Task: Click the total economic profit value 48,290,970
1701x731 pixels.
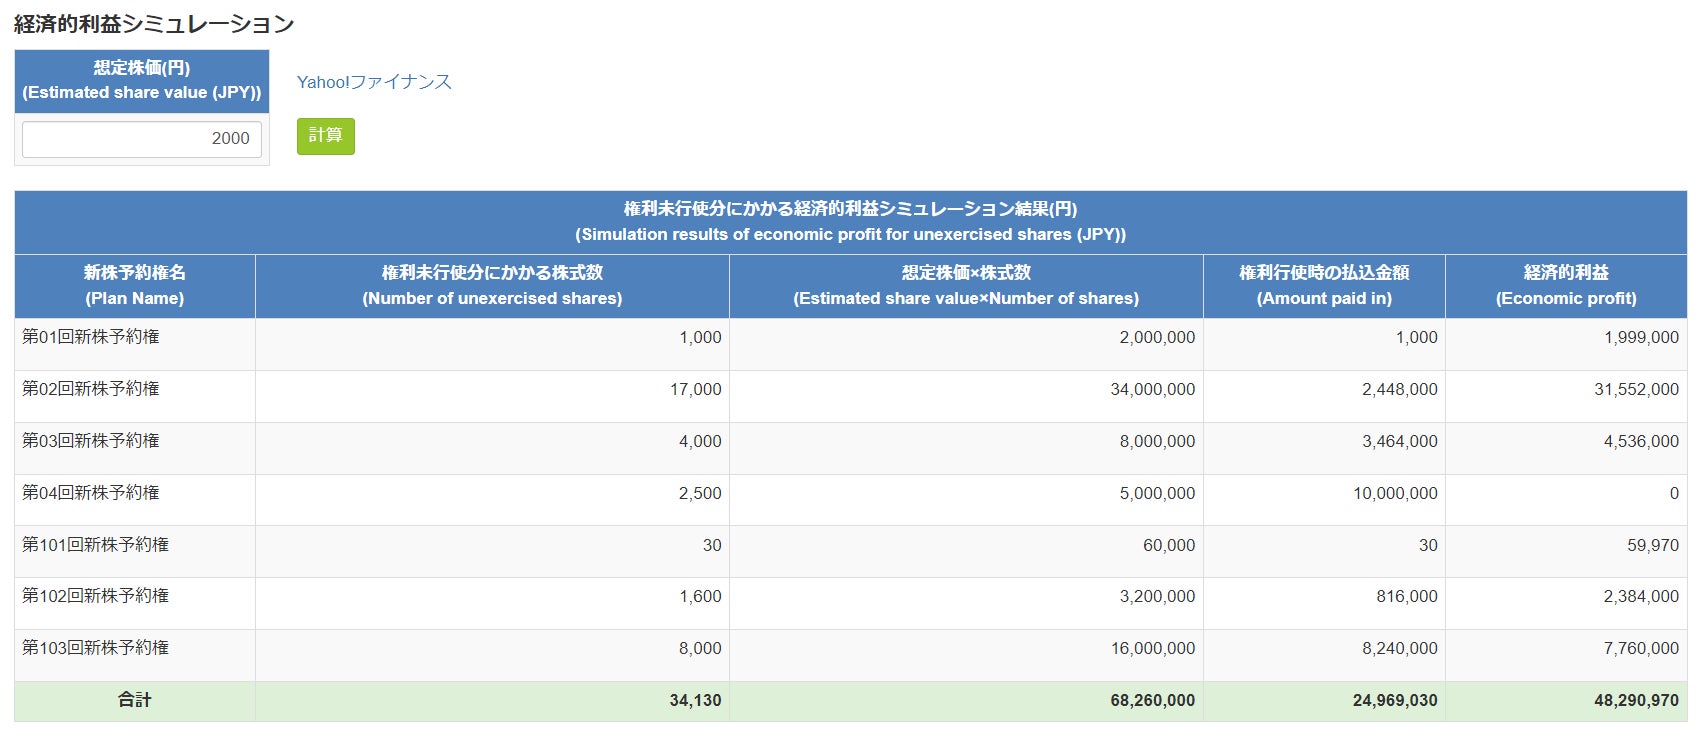Action: pos(1636,701)
